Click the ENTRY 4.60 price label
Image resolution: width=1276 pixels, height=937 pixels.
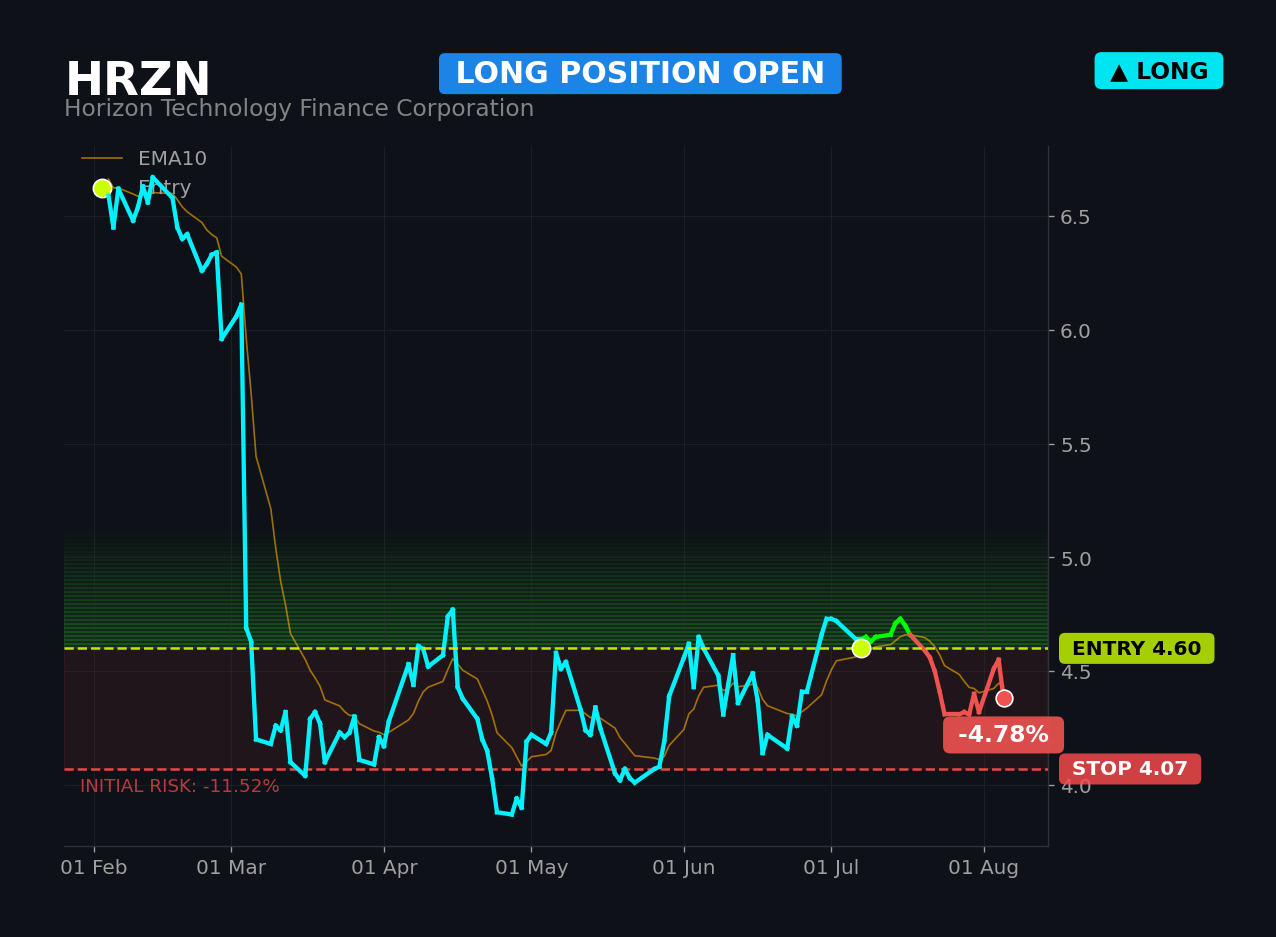[x=1137, y=649]
